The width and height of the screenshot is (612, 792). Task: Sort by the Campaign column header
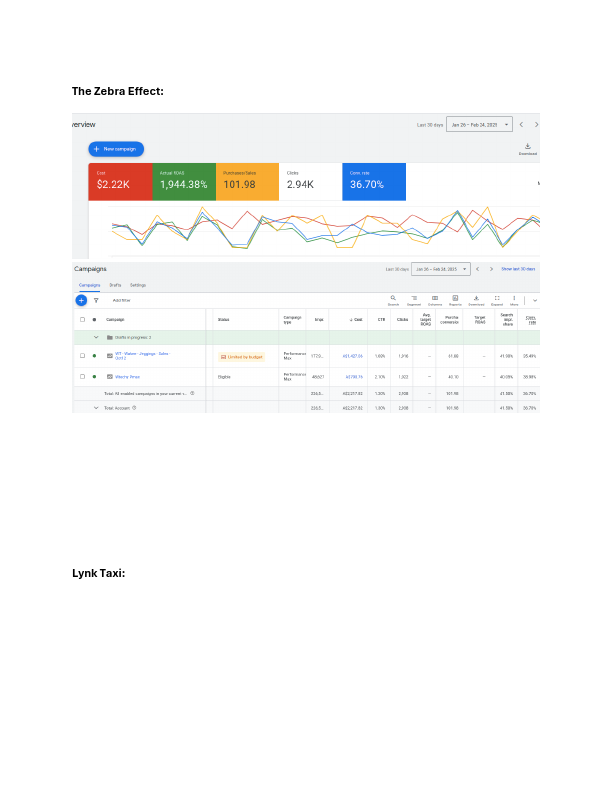click(115, 320)
